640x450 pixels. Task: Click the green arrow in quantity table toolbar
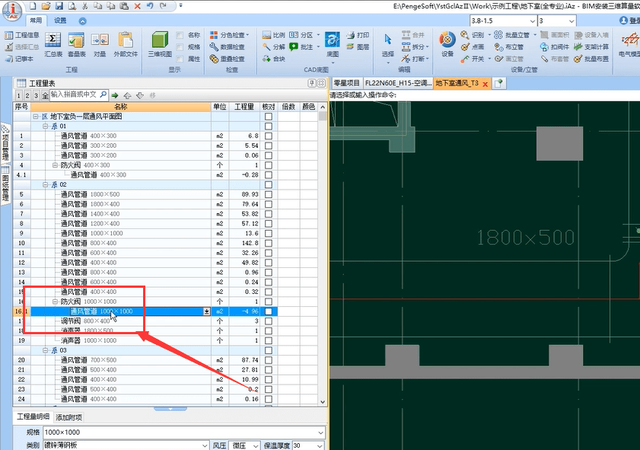[115, 95]
